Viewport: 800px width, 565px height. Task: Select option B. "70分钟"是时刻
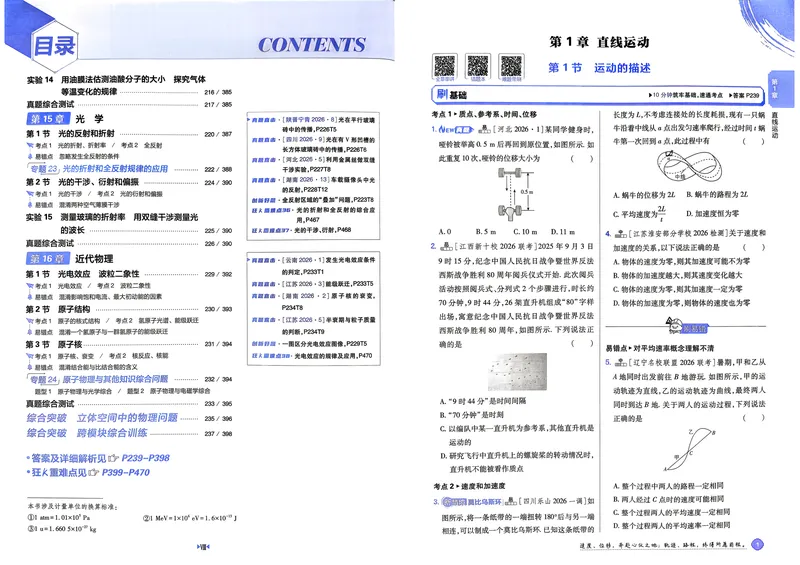coord(471,414)
